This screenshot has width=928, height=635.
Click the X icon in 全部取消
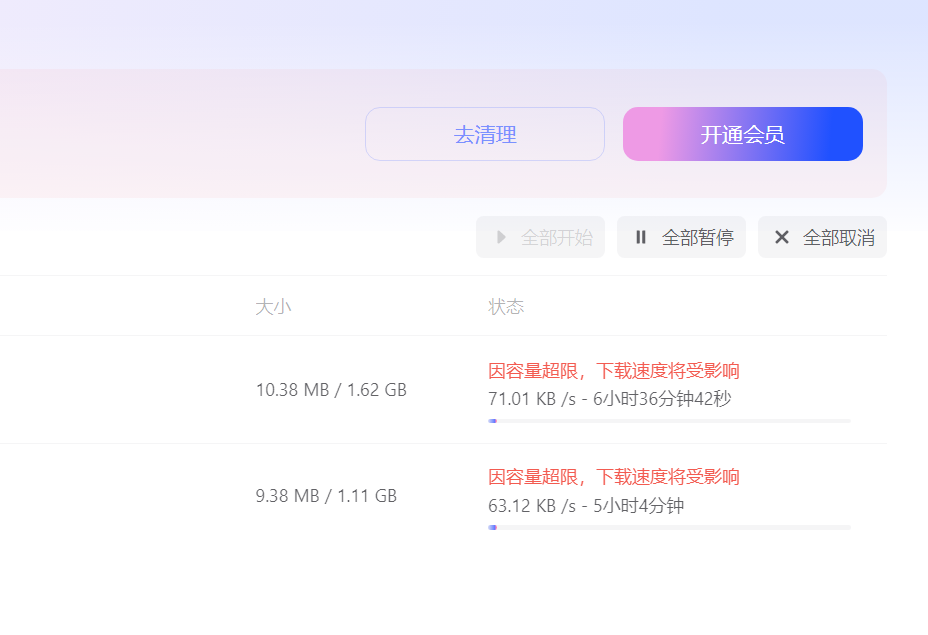coord(782,237)
